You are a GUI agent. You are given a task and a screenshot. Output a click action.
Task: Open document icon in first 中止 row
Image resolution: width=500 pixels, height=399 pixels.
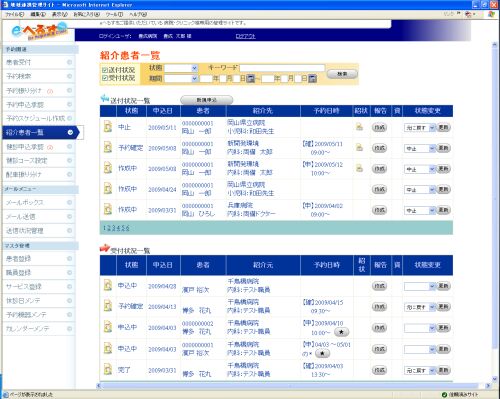[108, 127]
